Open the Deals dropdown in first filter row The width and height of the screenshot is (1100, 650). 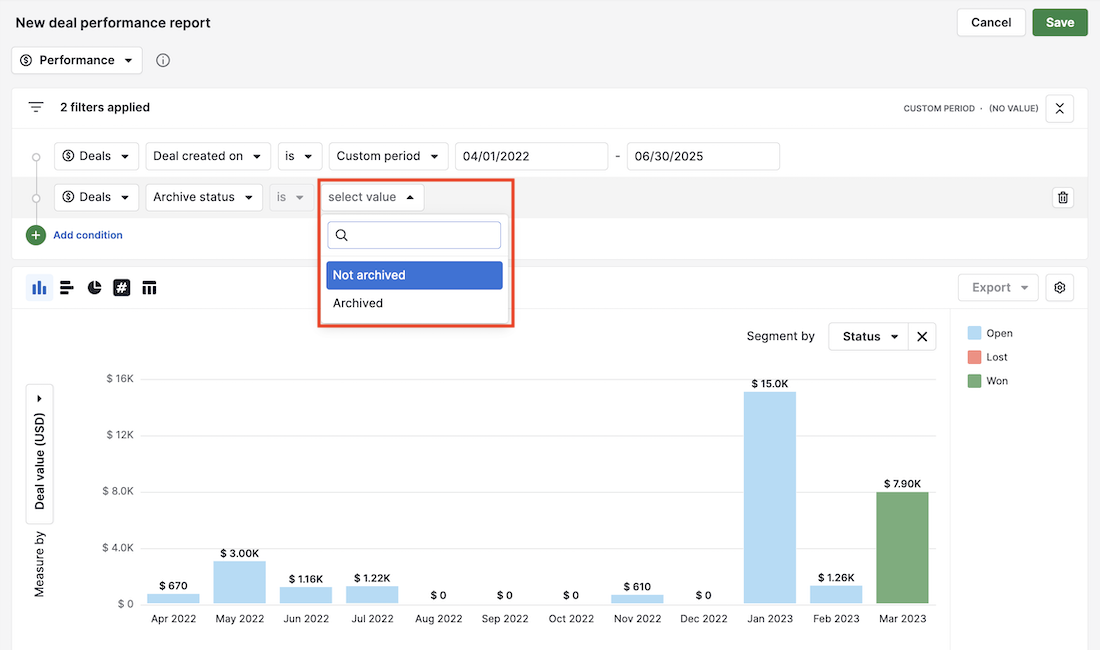pyautogui.click(x=96, y=156)
